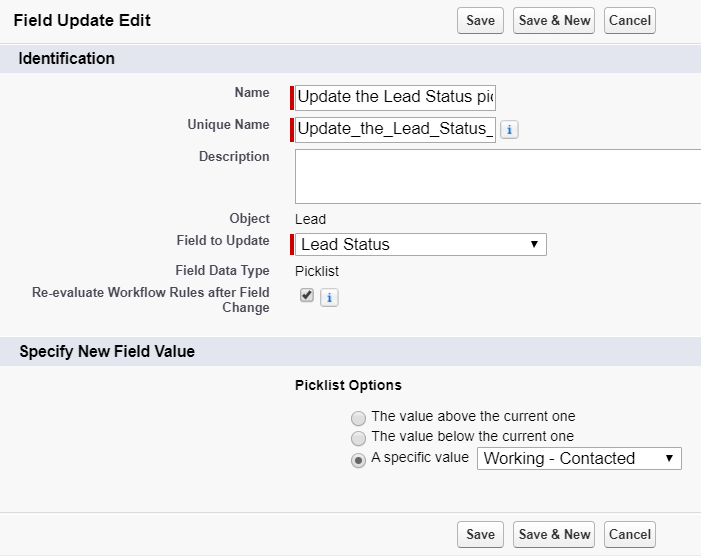Select 'The value above the current one'
This screenshot has height=560, width=701.
358,417
